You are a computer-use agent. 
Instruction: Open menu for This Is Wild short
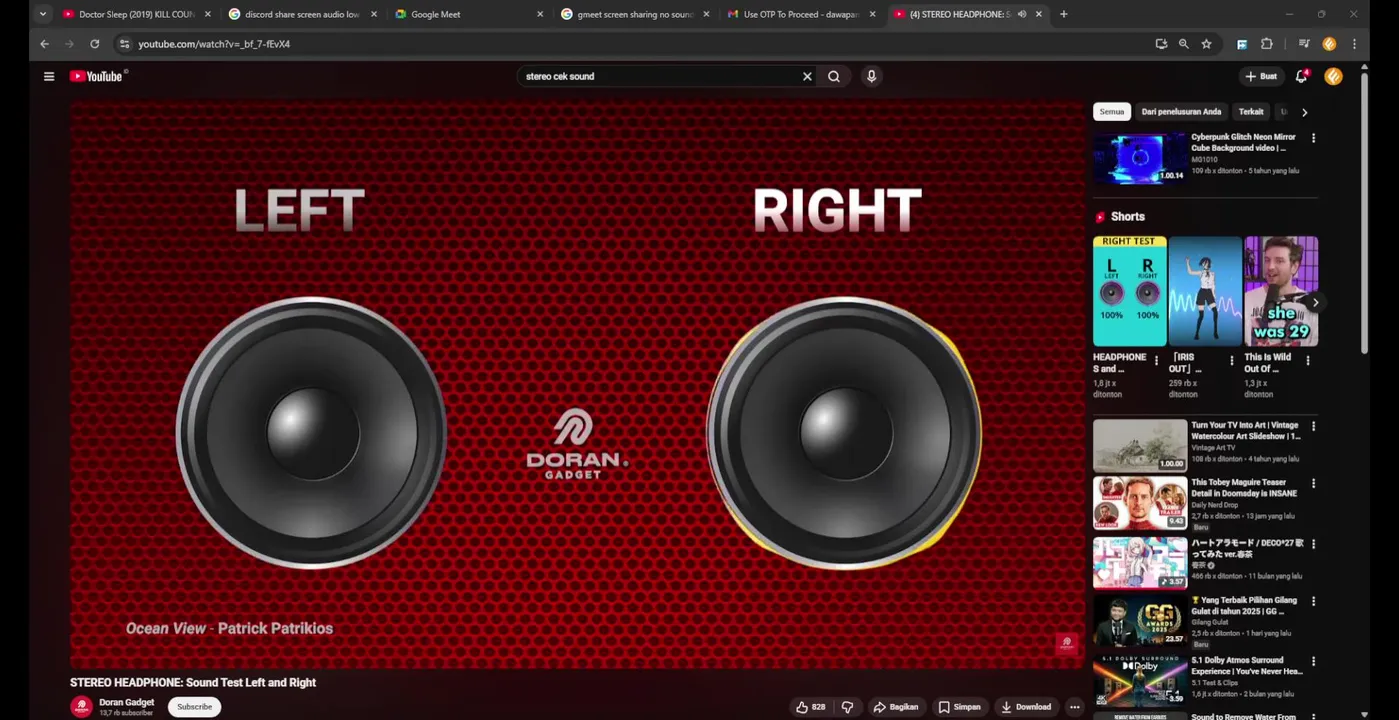pyautogui.click(x=1307, y=361)
